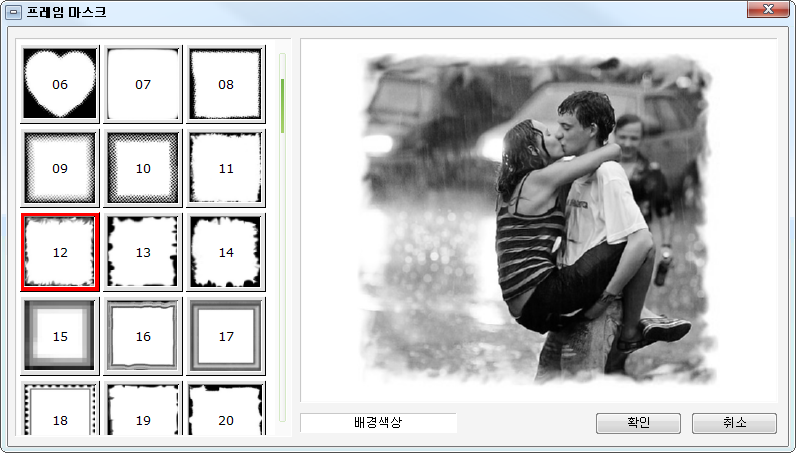This screenshot has width=796, height=453.
Task: Select halftone frame mask 09
Action: 60,168
